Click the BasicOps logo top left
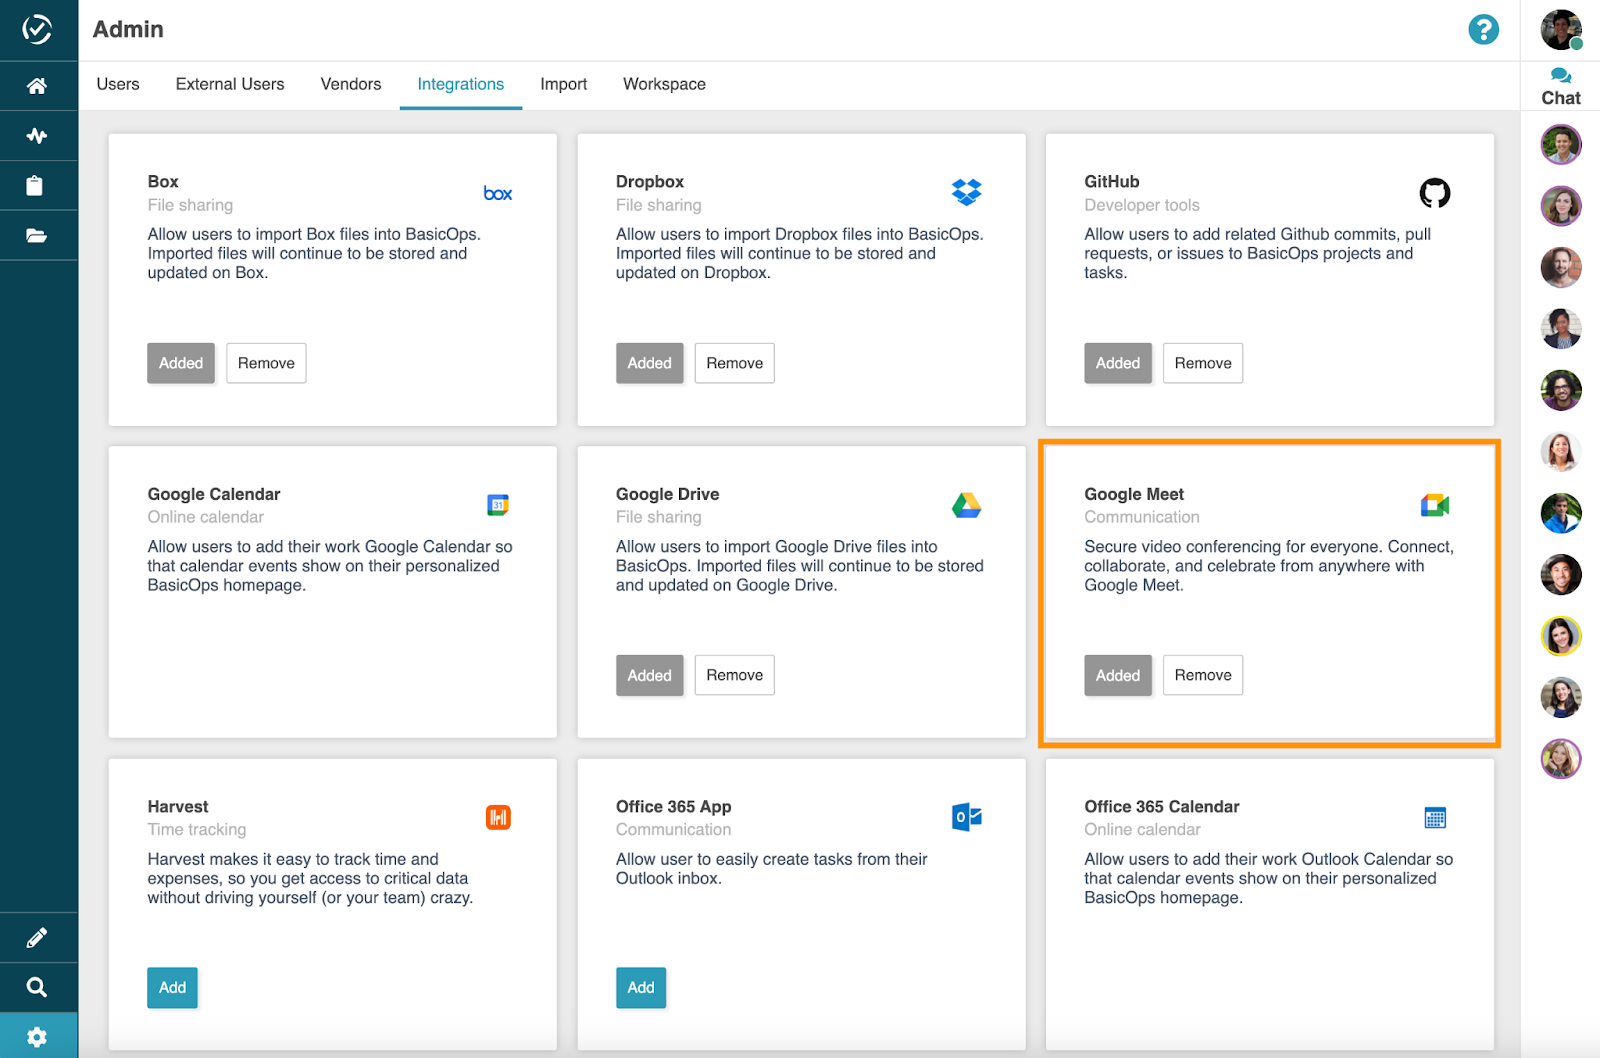 [x=38, y=30]
